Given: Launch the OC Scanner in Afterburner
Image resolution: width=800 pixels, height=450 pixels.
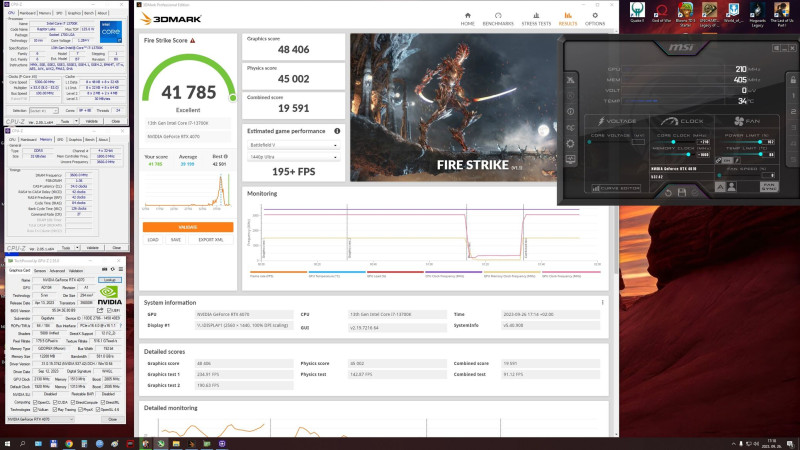Looking at the screenshot, I should click(570, 128).
